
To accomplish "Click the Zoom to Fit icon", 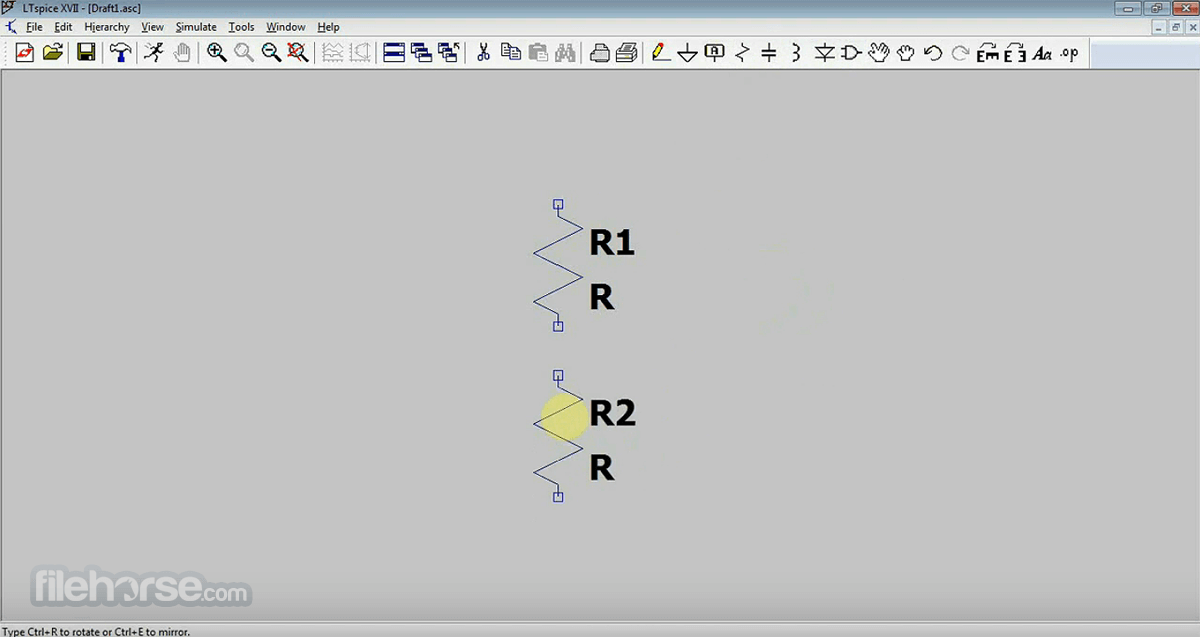I will (298, 53).
